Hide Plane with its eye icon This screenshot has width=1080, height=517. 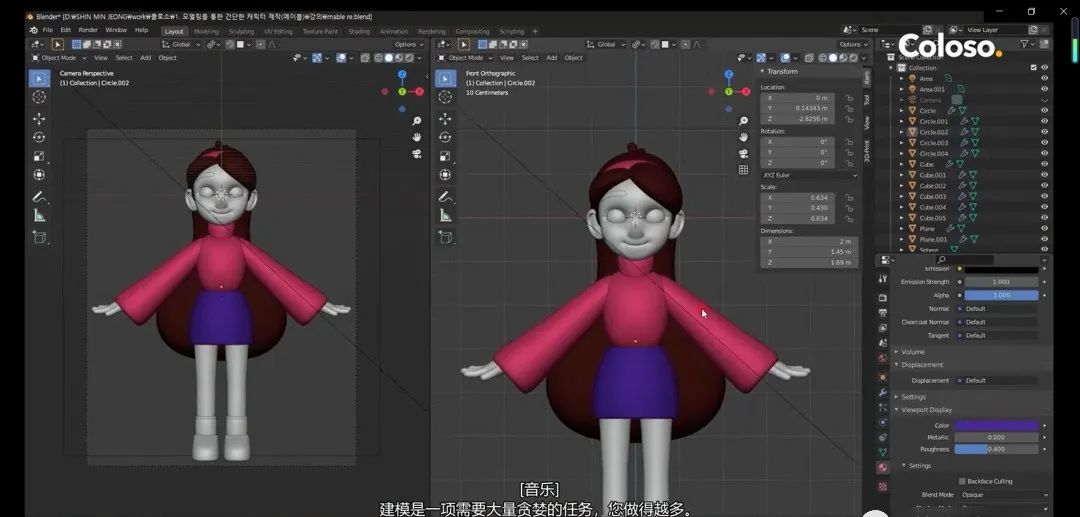click(1044, 229)
